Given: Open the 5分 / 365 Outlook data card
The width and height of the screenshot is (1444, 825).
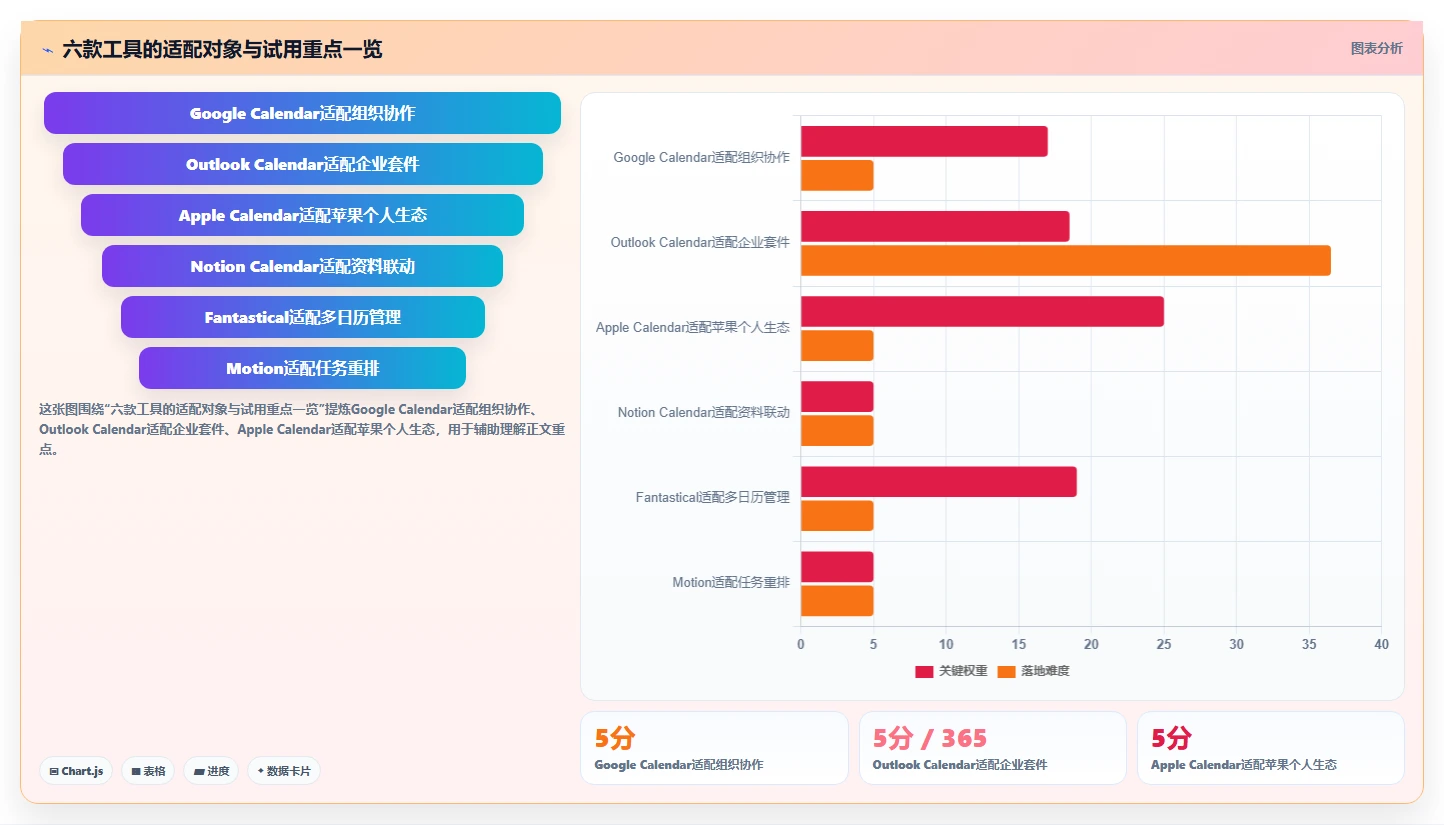Looking at the screenshot, I should coord(992,748).
